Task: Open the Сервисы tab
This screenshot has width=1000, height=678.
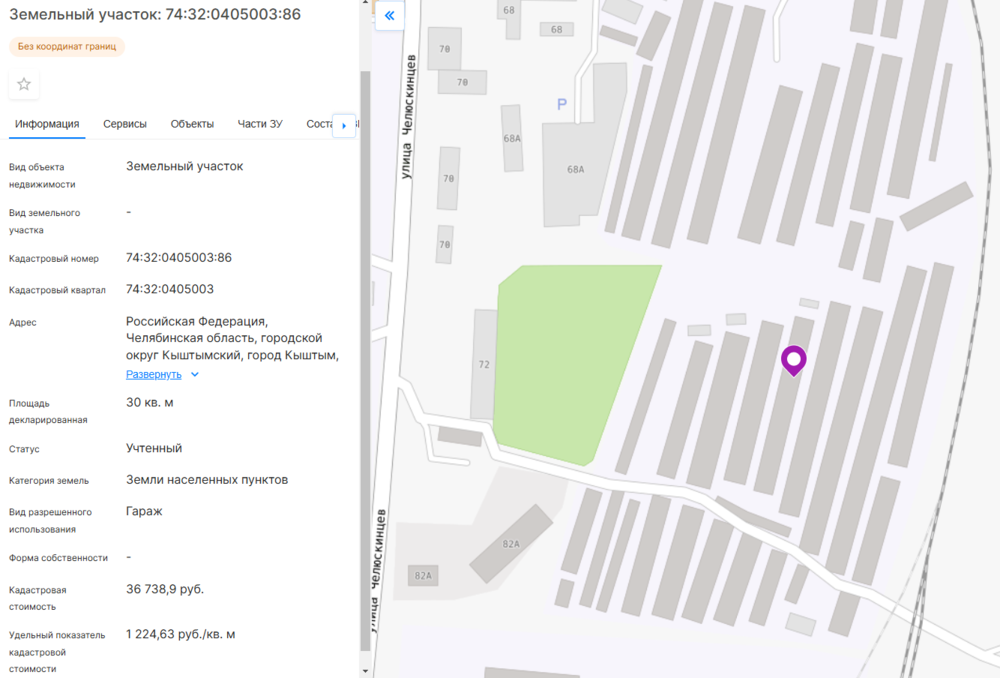Action: click(x=125, y=124)
